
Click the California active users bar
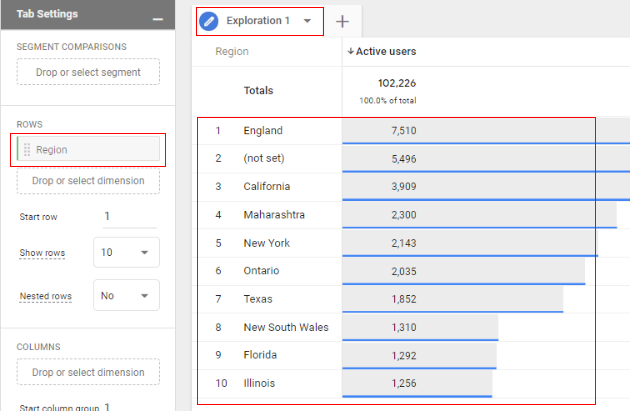pyautogui.click(x=486, y=187)
